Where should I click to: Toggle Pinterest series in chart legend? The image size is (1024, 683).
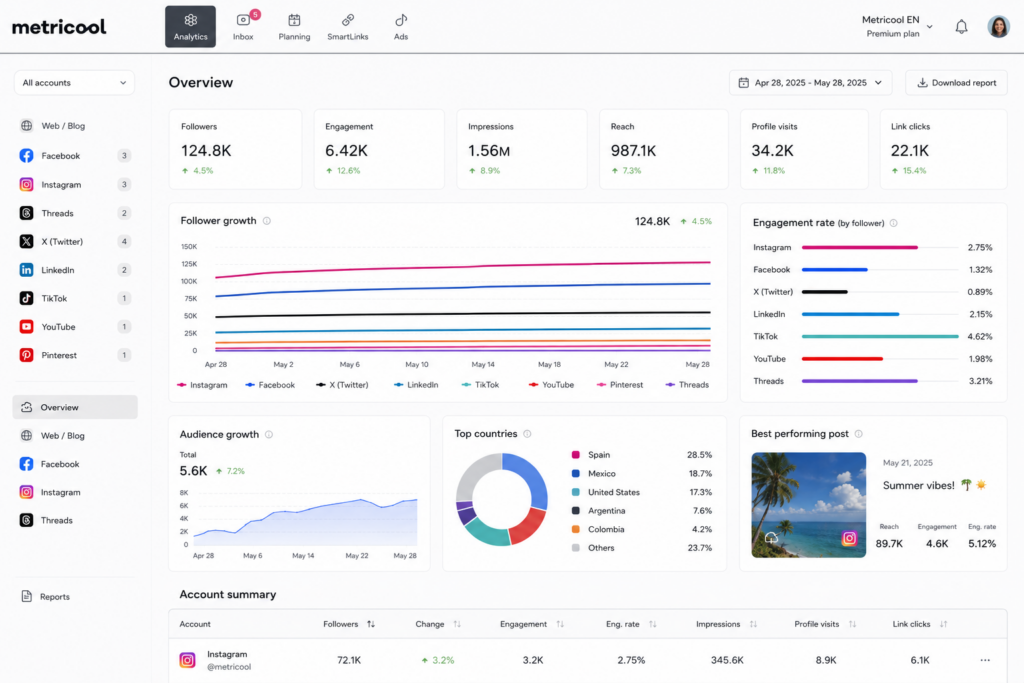tap(620, 385)
